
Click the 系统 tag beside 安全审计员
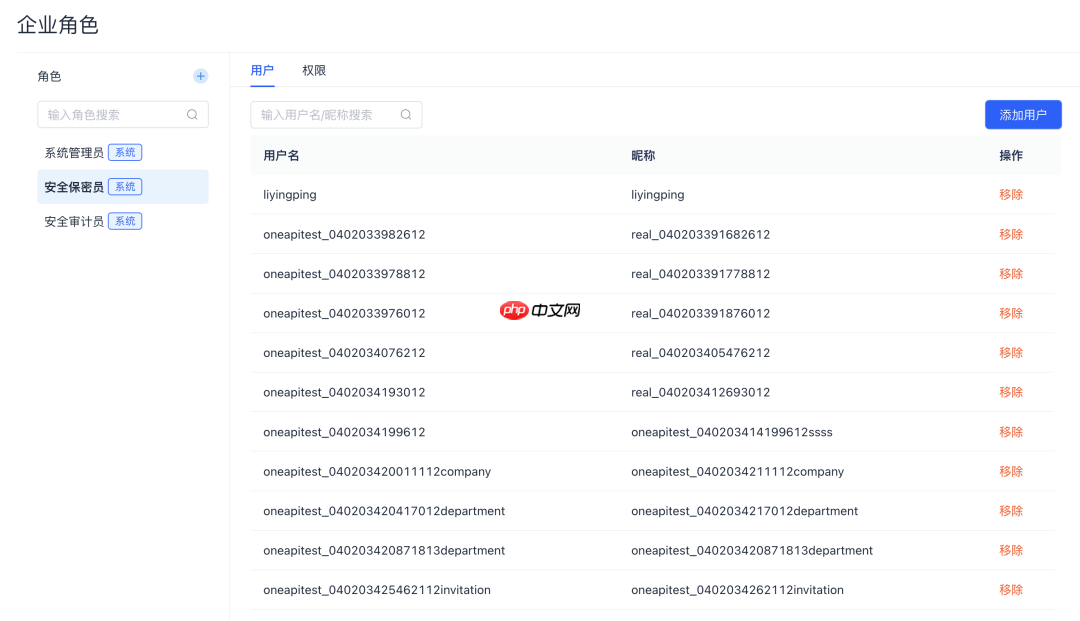click(x=124, y=221)
